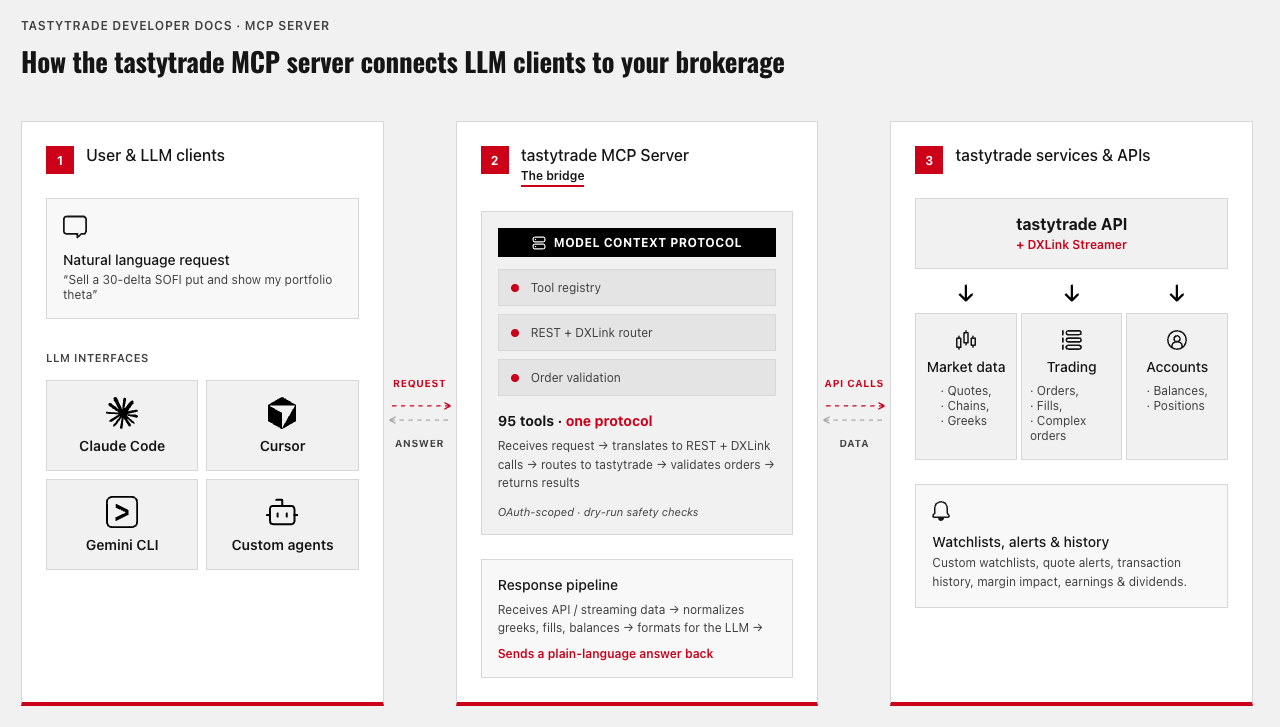
Task: Select the "tastytrade MCP Server" panel title
Action: [604, 156]
